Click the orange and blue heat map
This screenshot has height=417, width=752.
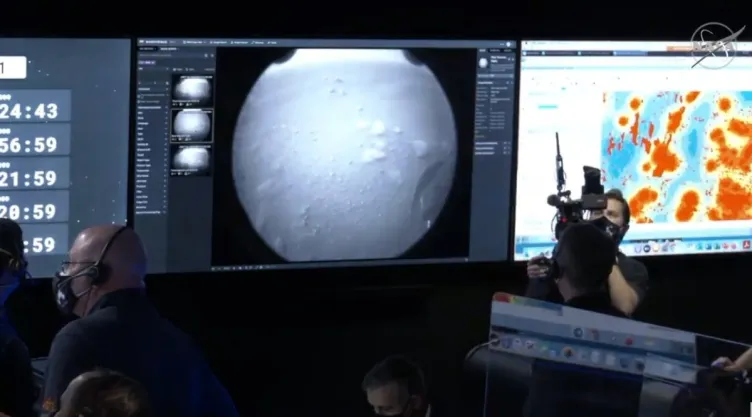coord(676,156)
